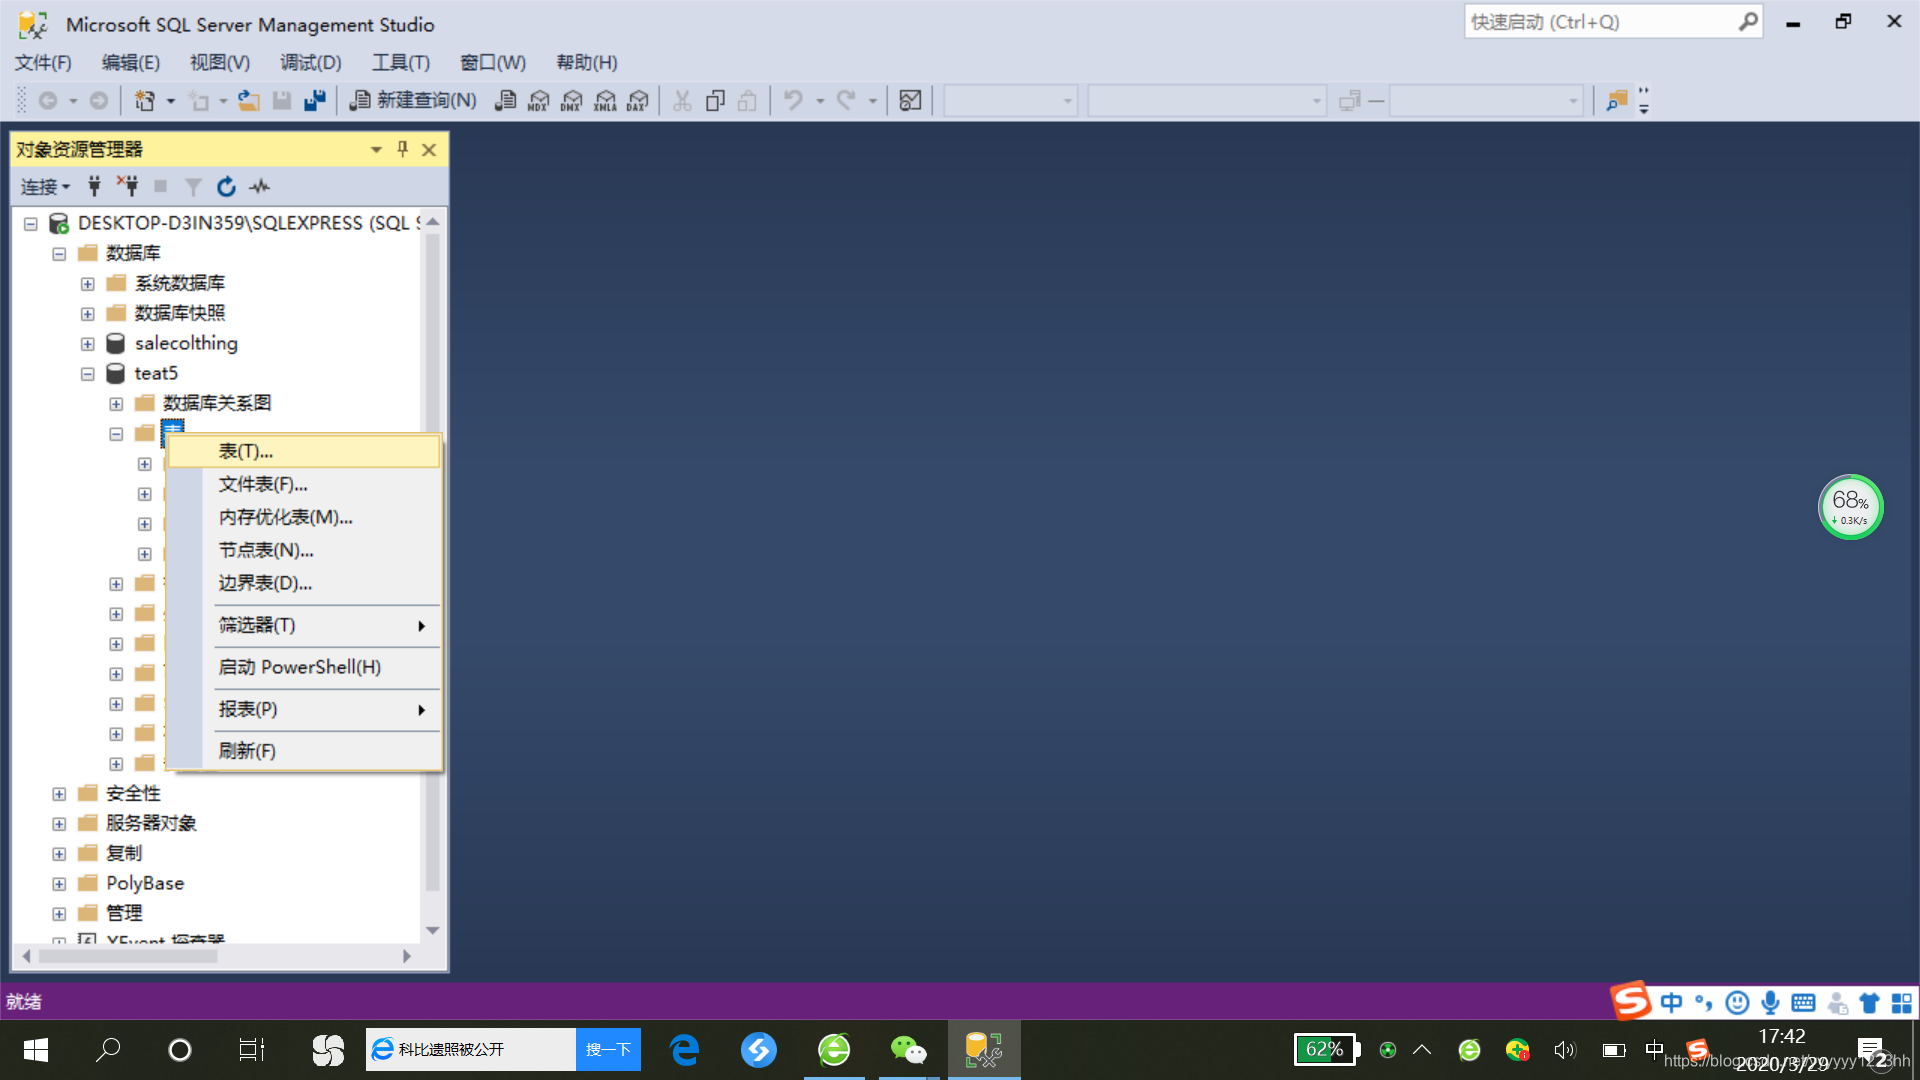Choose 文件表(F)... from context menu
The width and height of the screenshot is (1920, 1080).
pos(304,484)
